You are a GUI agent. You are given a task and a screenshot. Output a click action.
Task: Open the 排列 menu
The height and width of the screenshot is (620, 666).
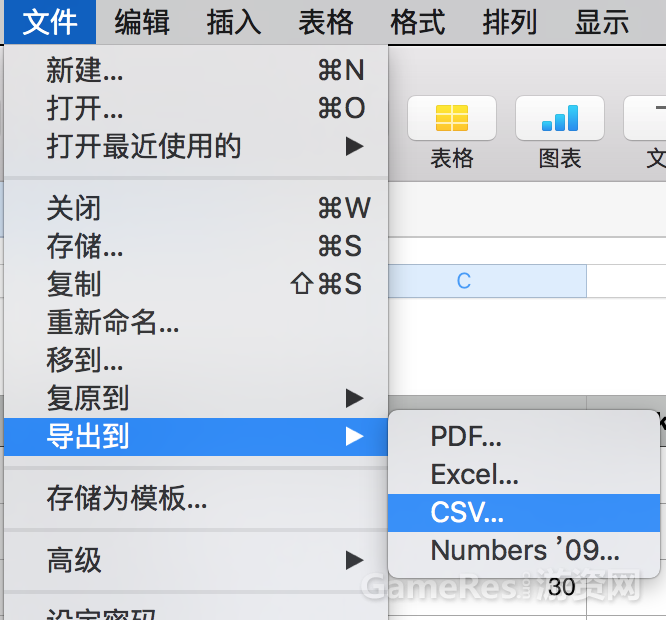(x=510, y=22)
